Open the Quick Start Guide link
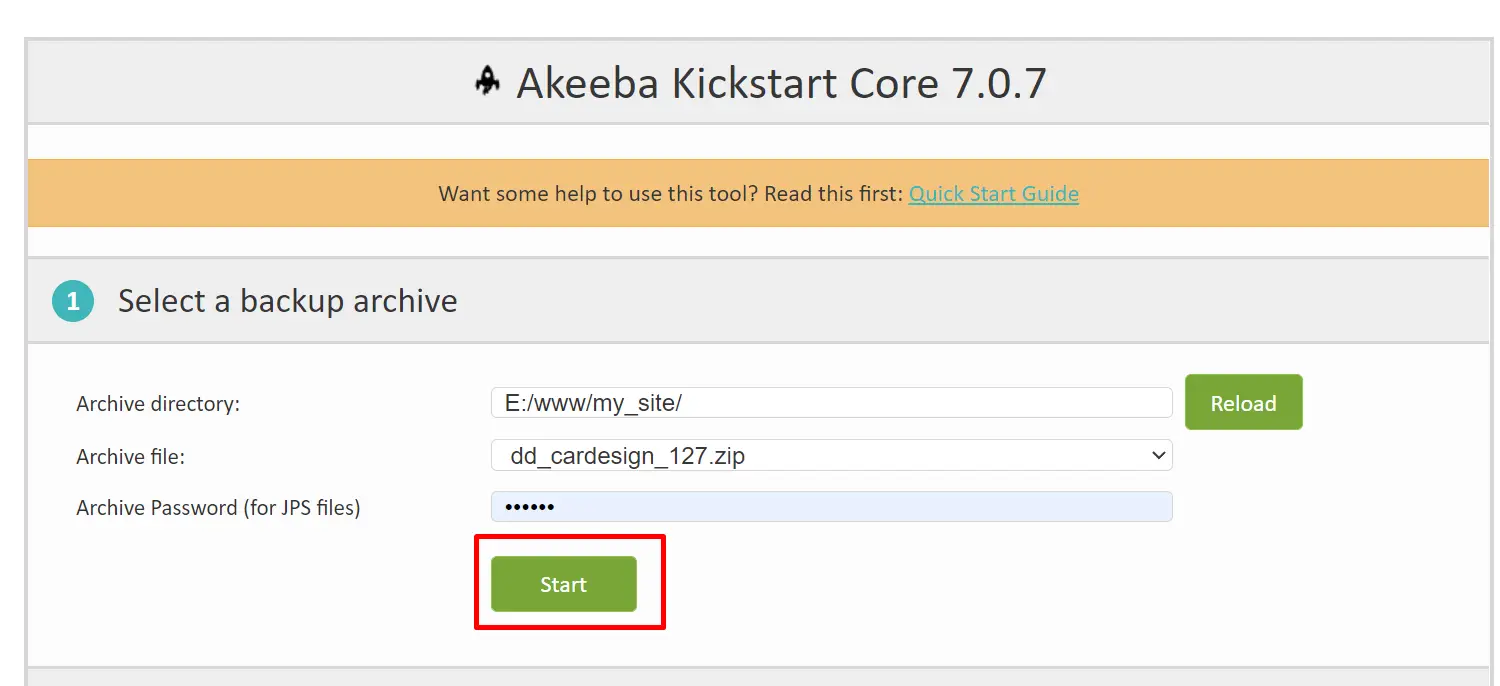This screenshot has height=686, width=1500. pos(994,194)
